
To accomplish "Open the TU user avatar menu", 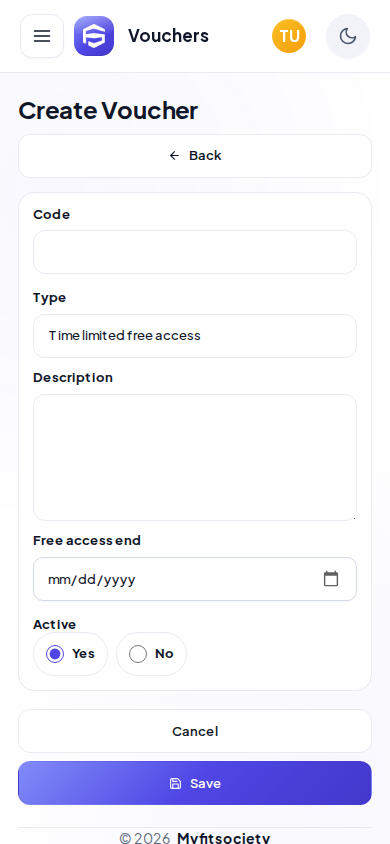I will pyautogui.click(x=289, y=36).
